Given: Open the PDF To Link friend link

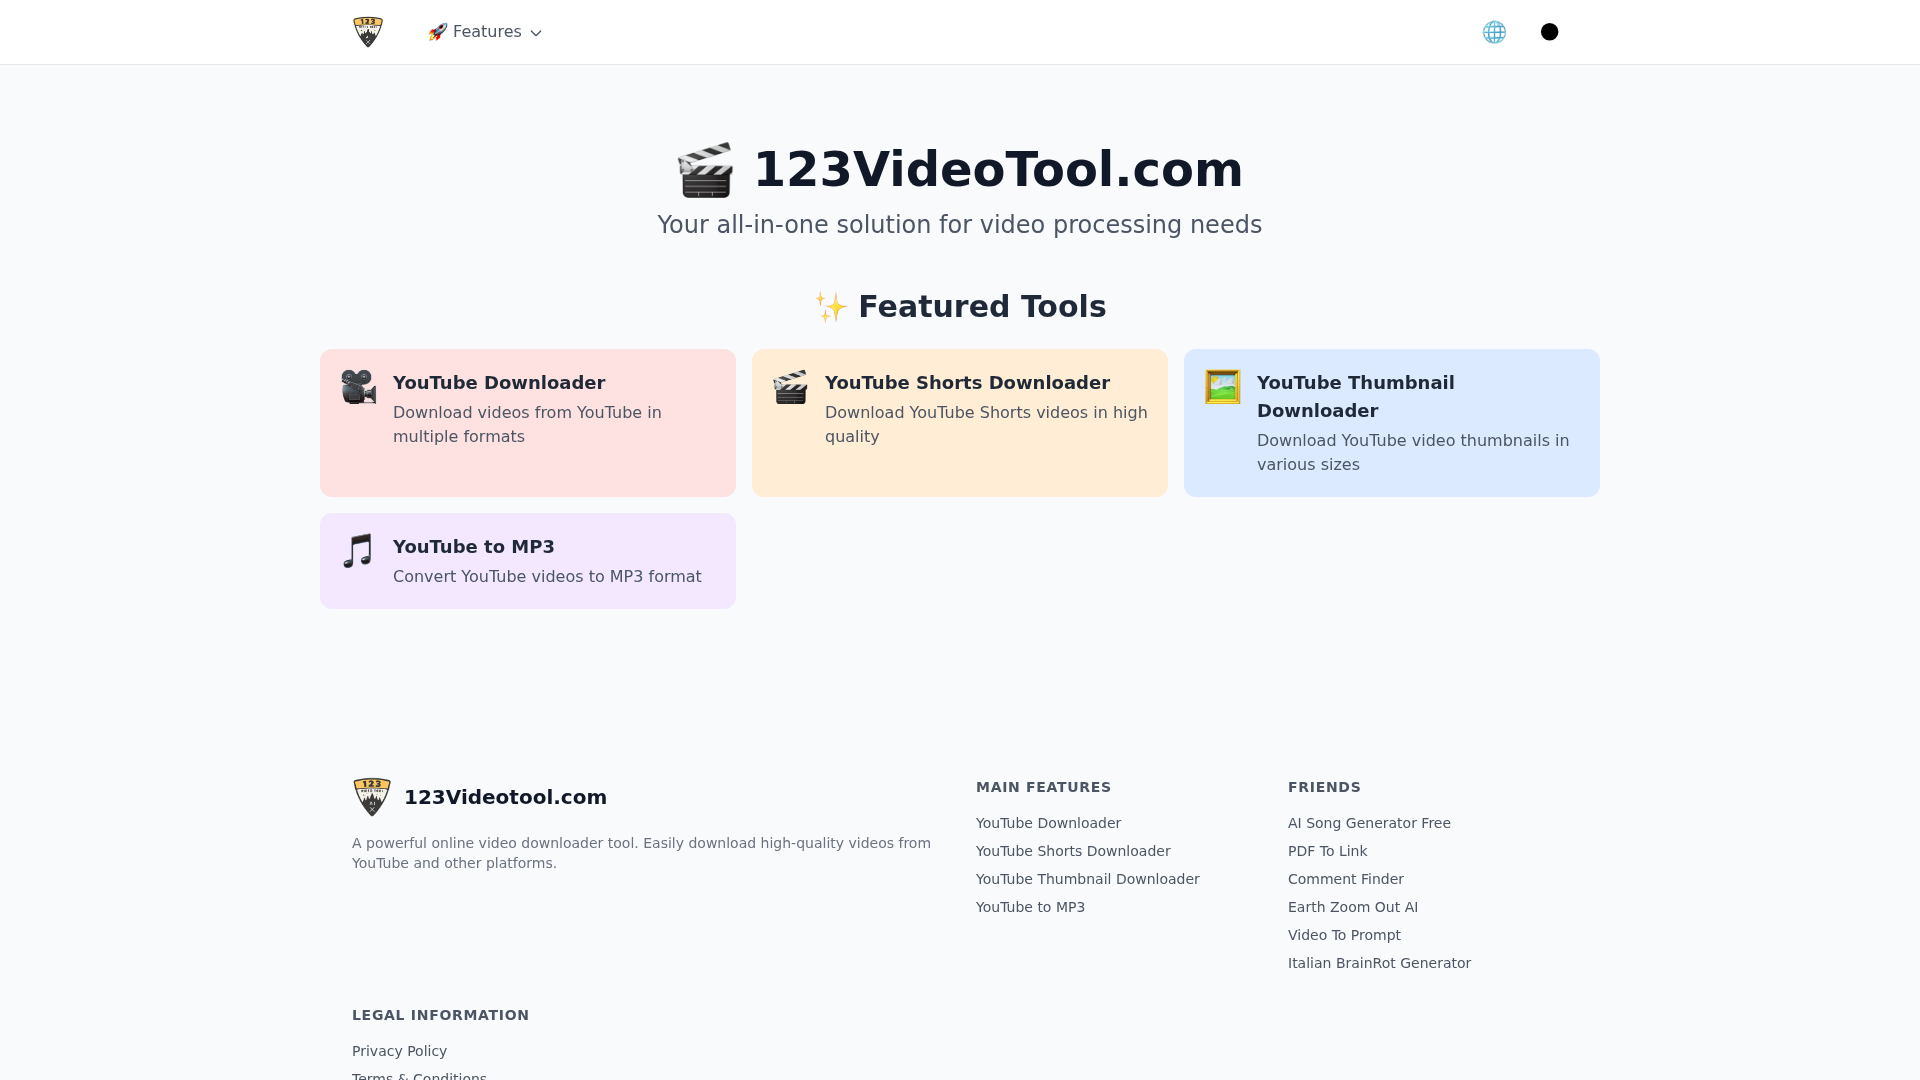Looking at the screenshot, I should 1327,851.
